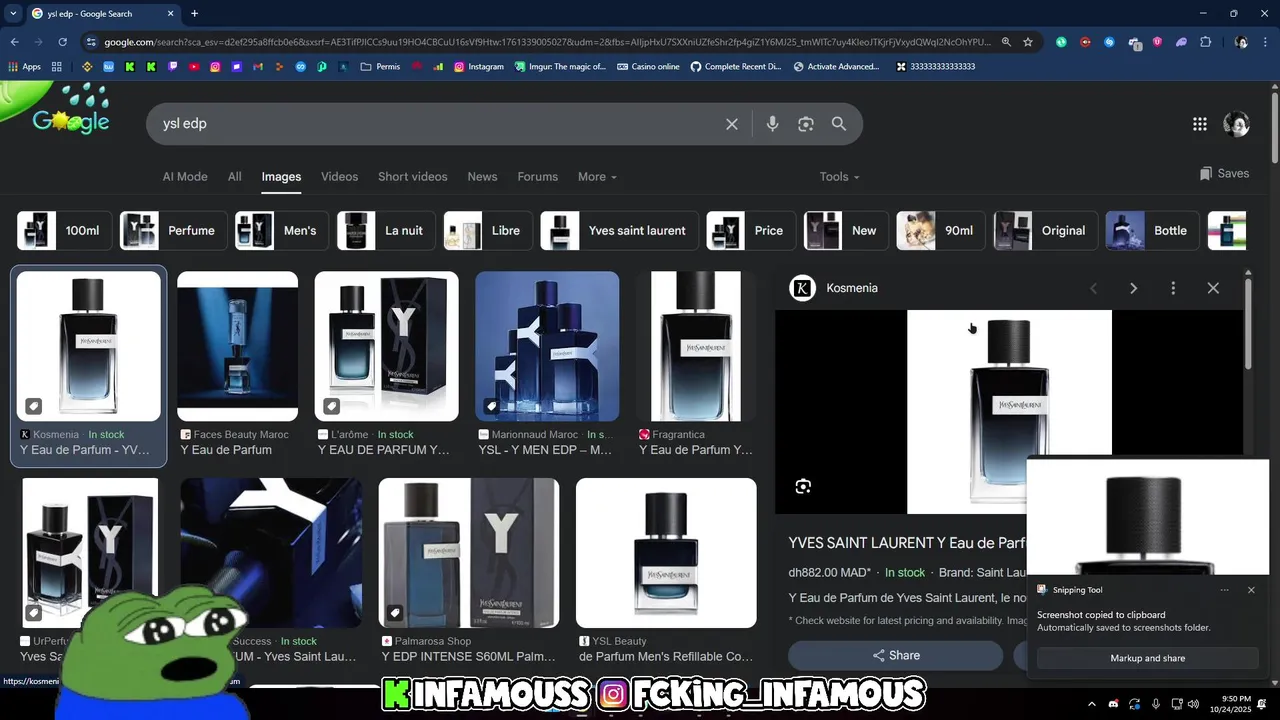Open the tab search dropdown arrow in Chrome
The image size is (1280, 720).
pyautogui.click(x=13, y=14)
